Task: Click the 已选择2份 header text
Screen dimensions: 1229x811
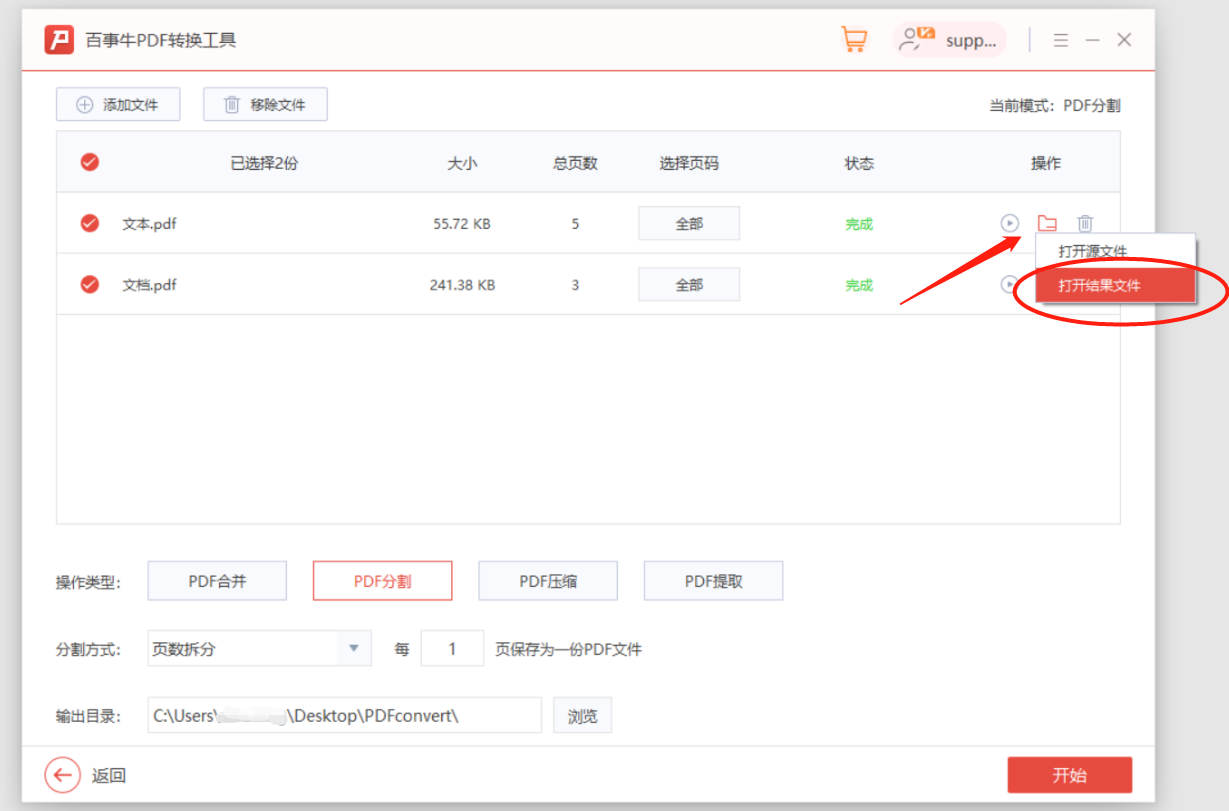Action: tap(264, 163)
